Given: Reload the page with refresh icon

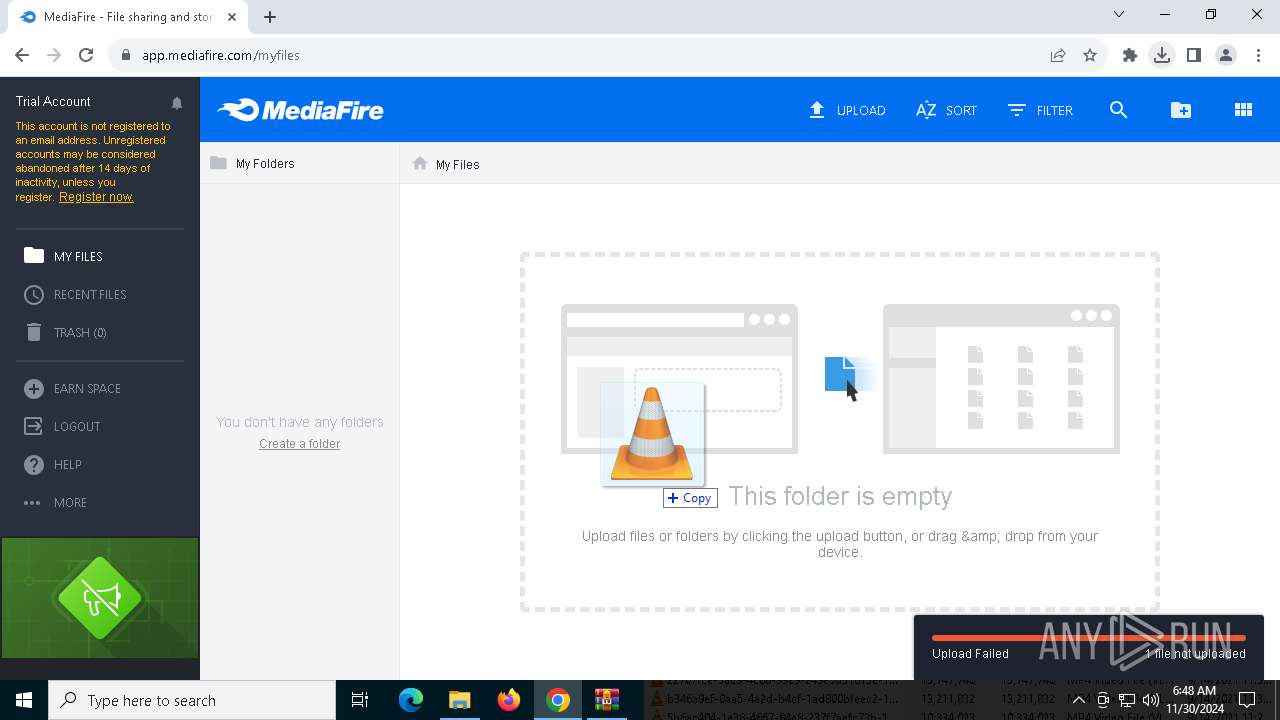Looking at the screenshot, I should 86,55.
